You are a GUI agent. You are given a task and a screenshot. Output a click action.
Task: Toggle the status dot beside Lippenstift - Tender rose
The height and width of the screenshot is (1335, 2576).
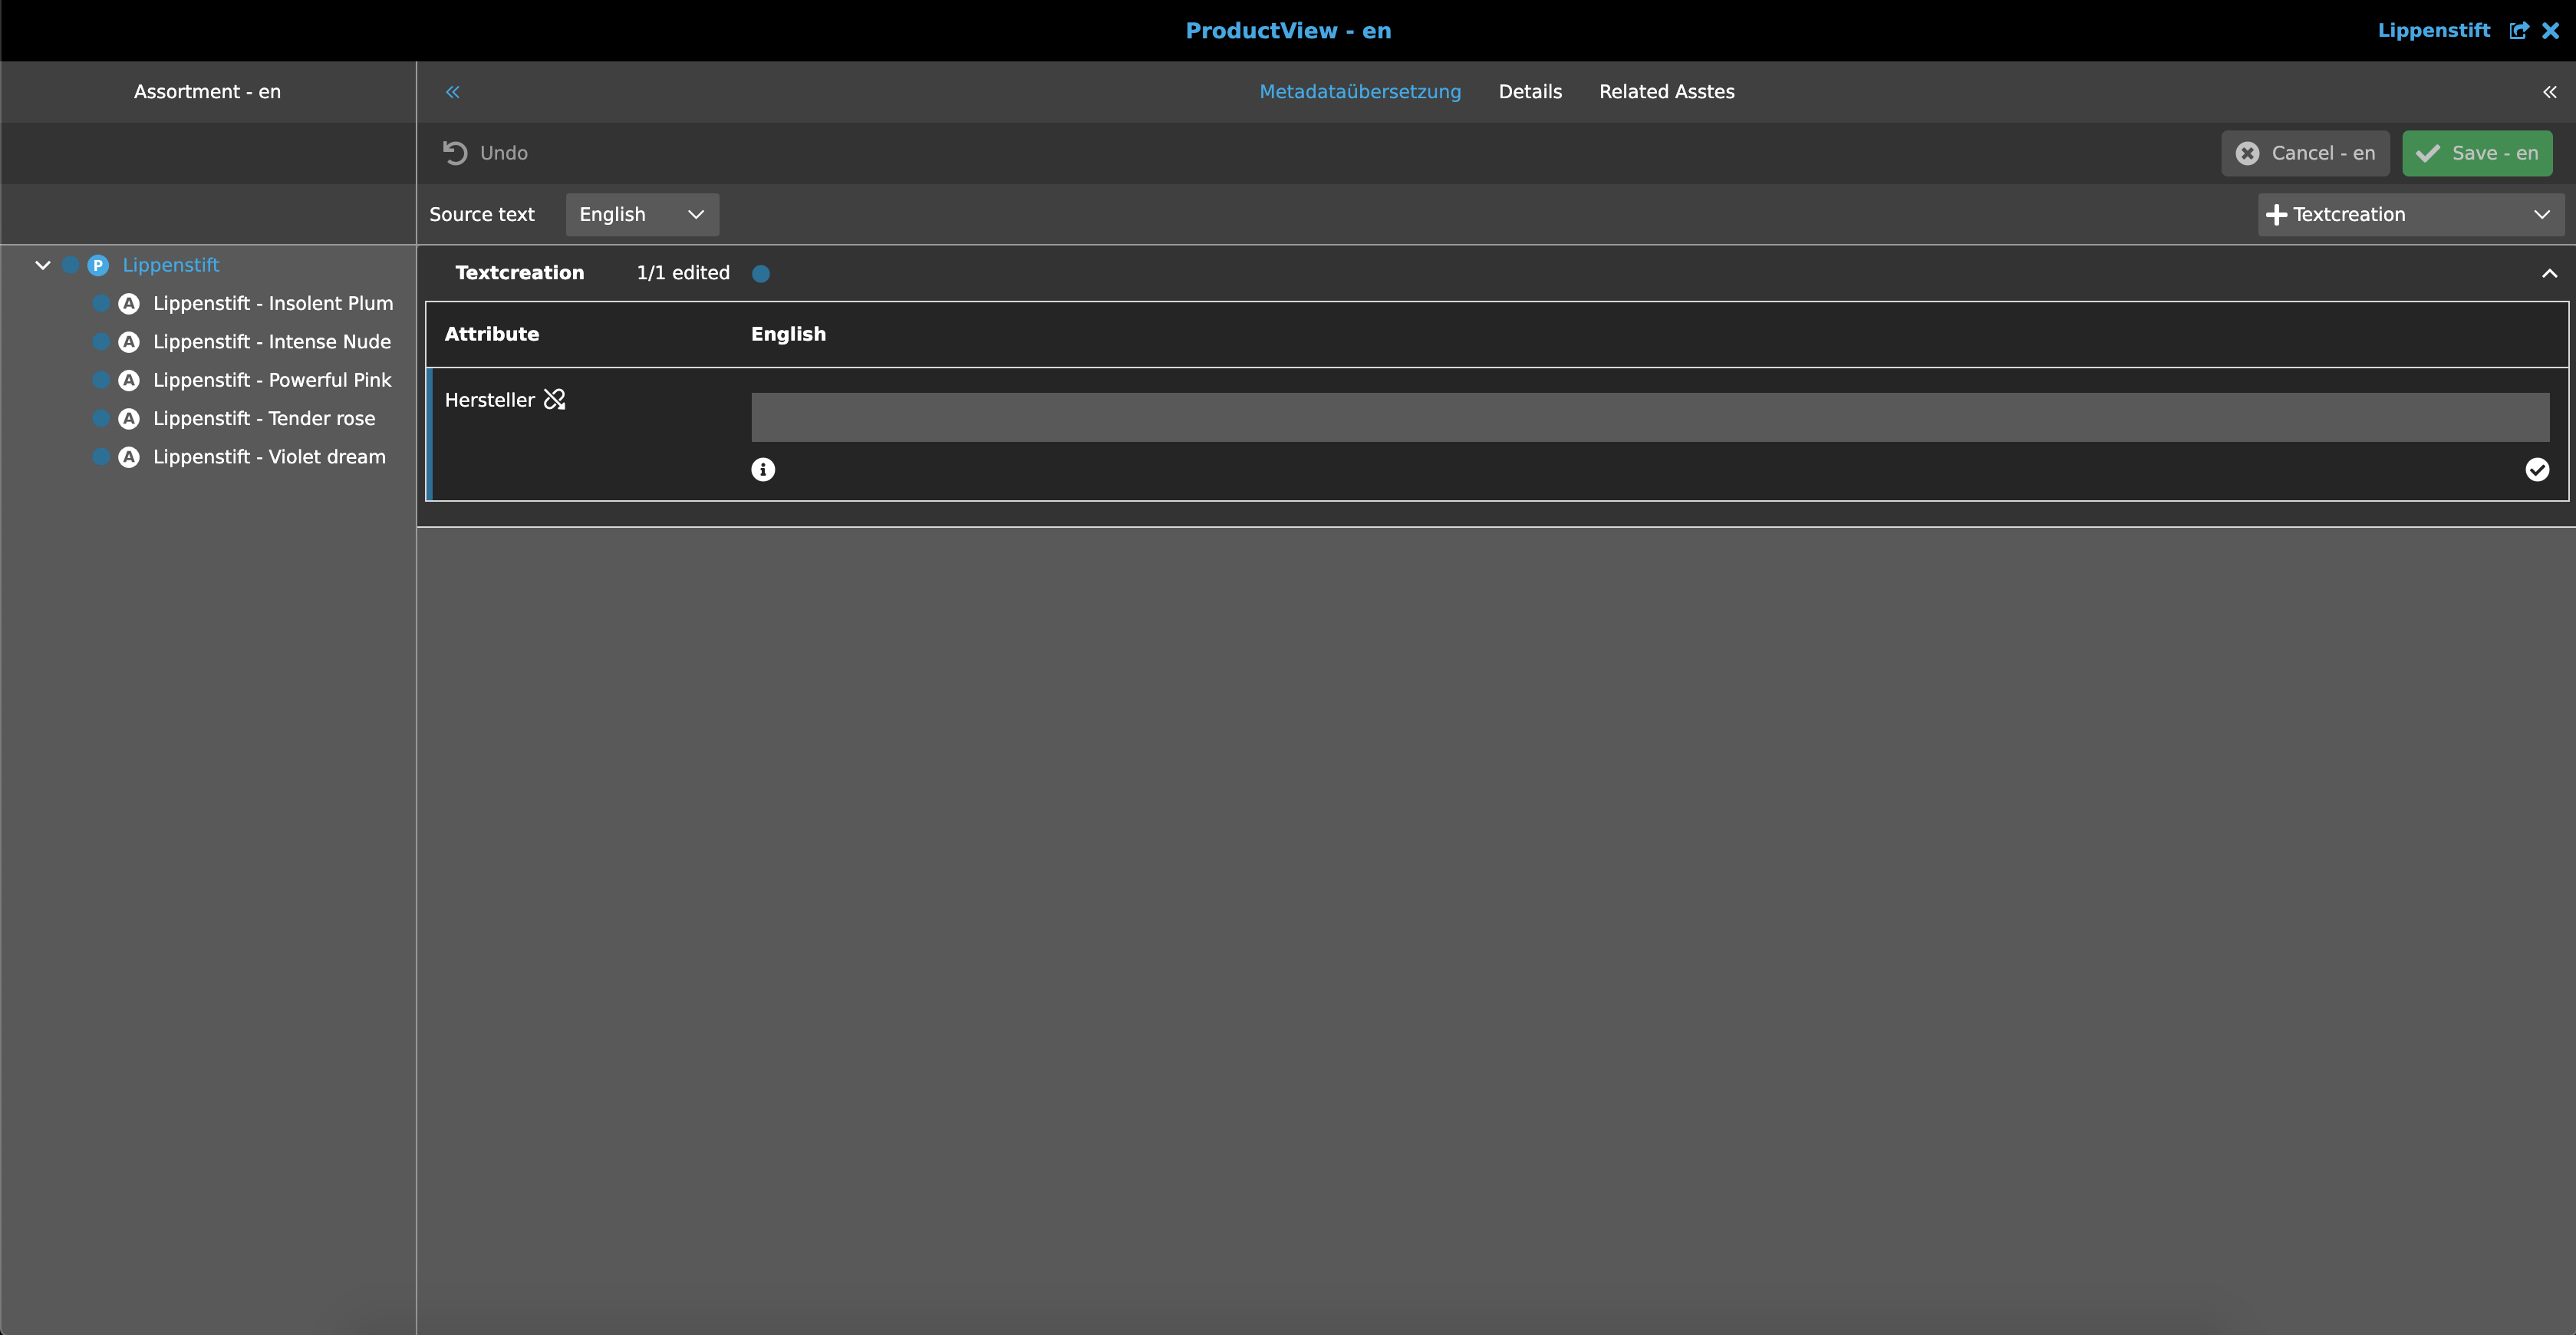click(100, 418)
